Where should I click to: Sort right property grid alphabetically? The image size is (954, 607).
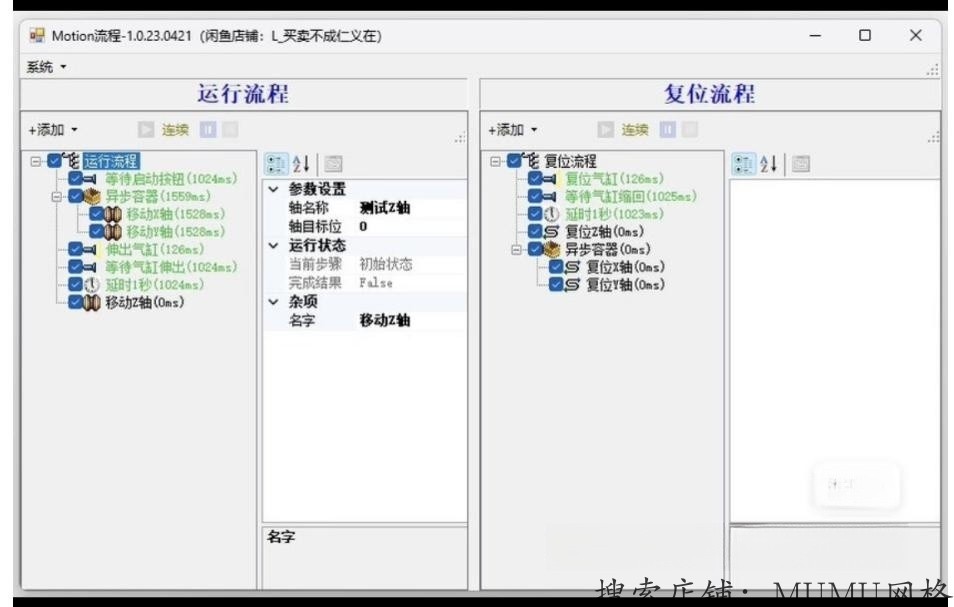pos(769,164)
